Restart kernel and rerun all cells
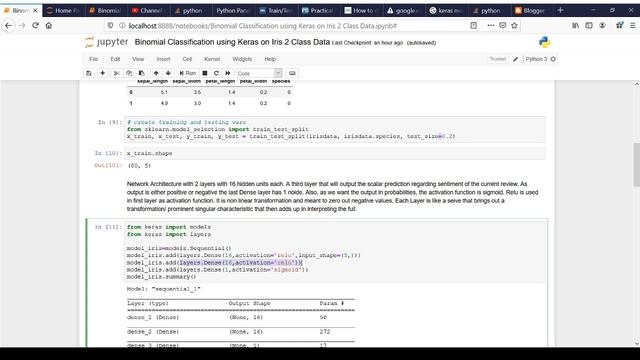640x360 pixels. point(228,73)
